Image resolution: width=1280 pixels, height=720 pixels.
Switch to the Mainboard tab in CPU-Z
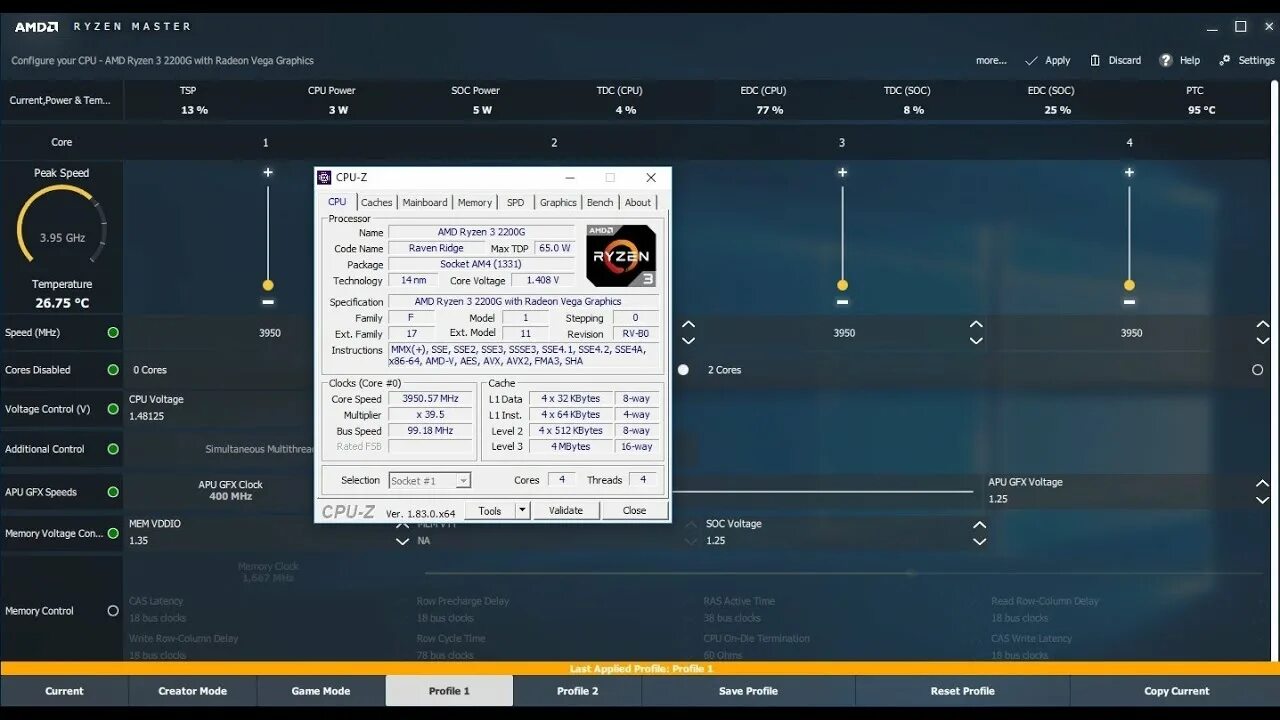(425, 202)
